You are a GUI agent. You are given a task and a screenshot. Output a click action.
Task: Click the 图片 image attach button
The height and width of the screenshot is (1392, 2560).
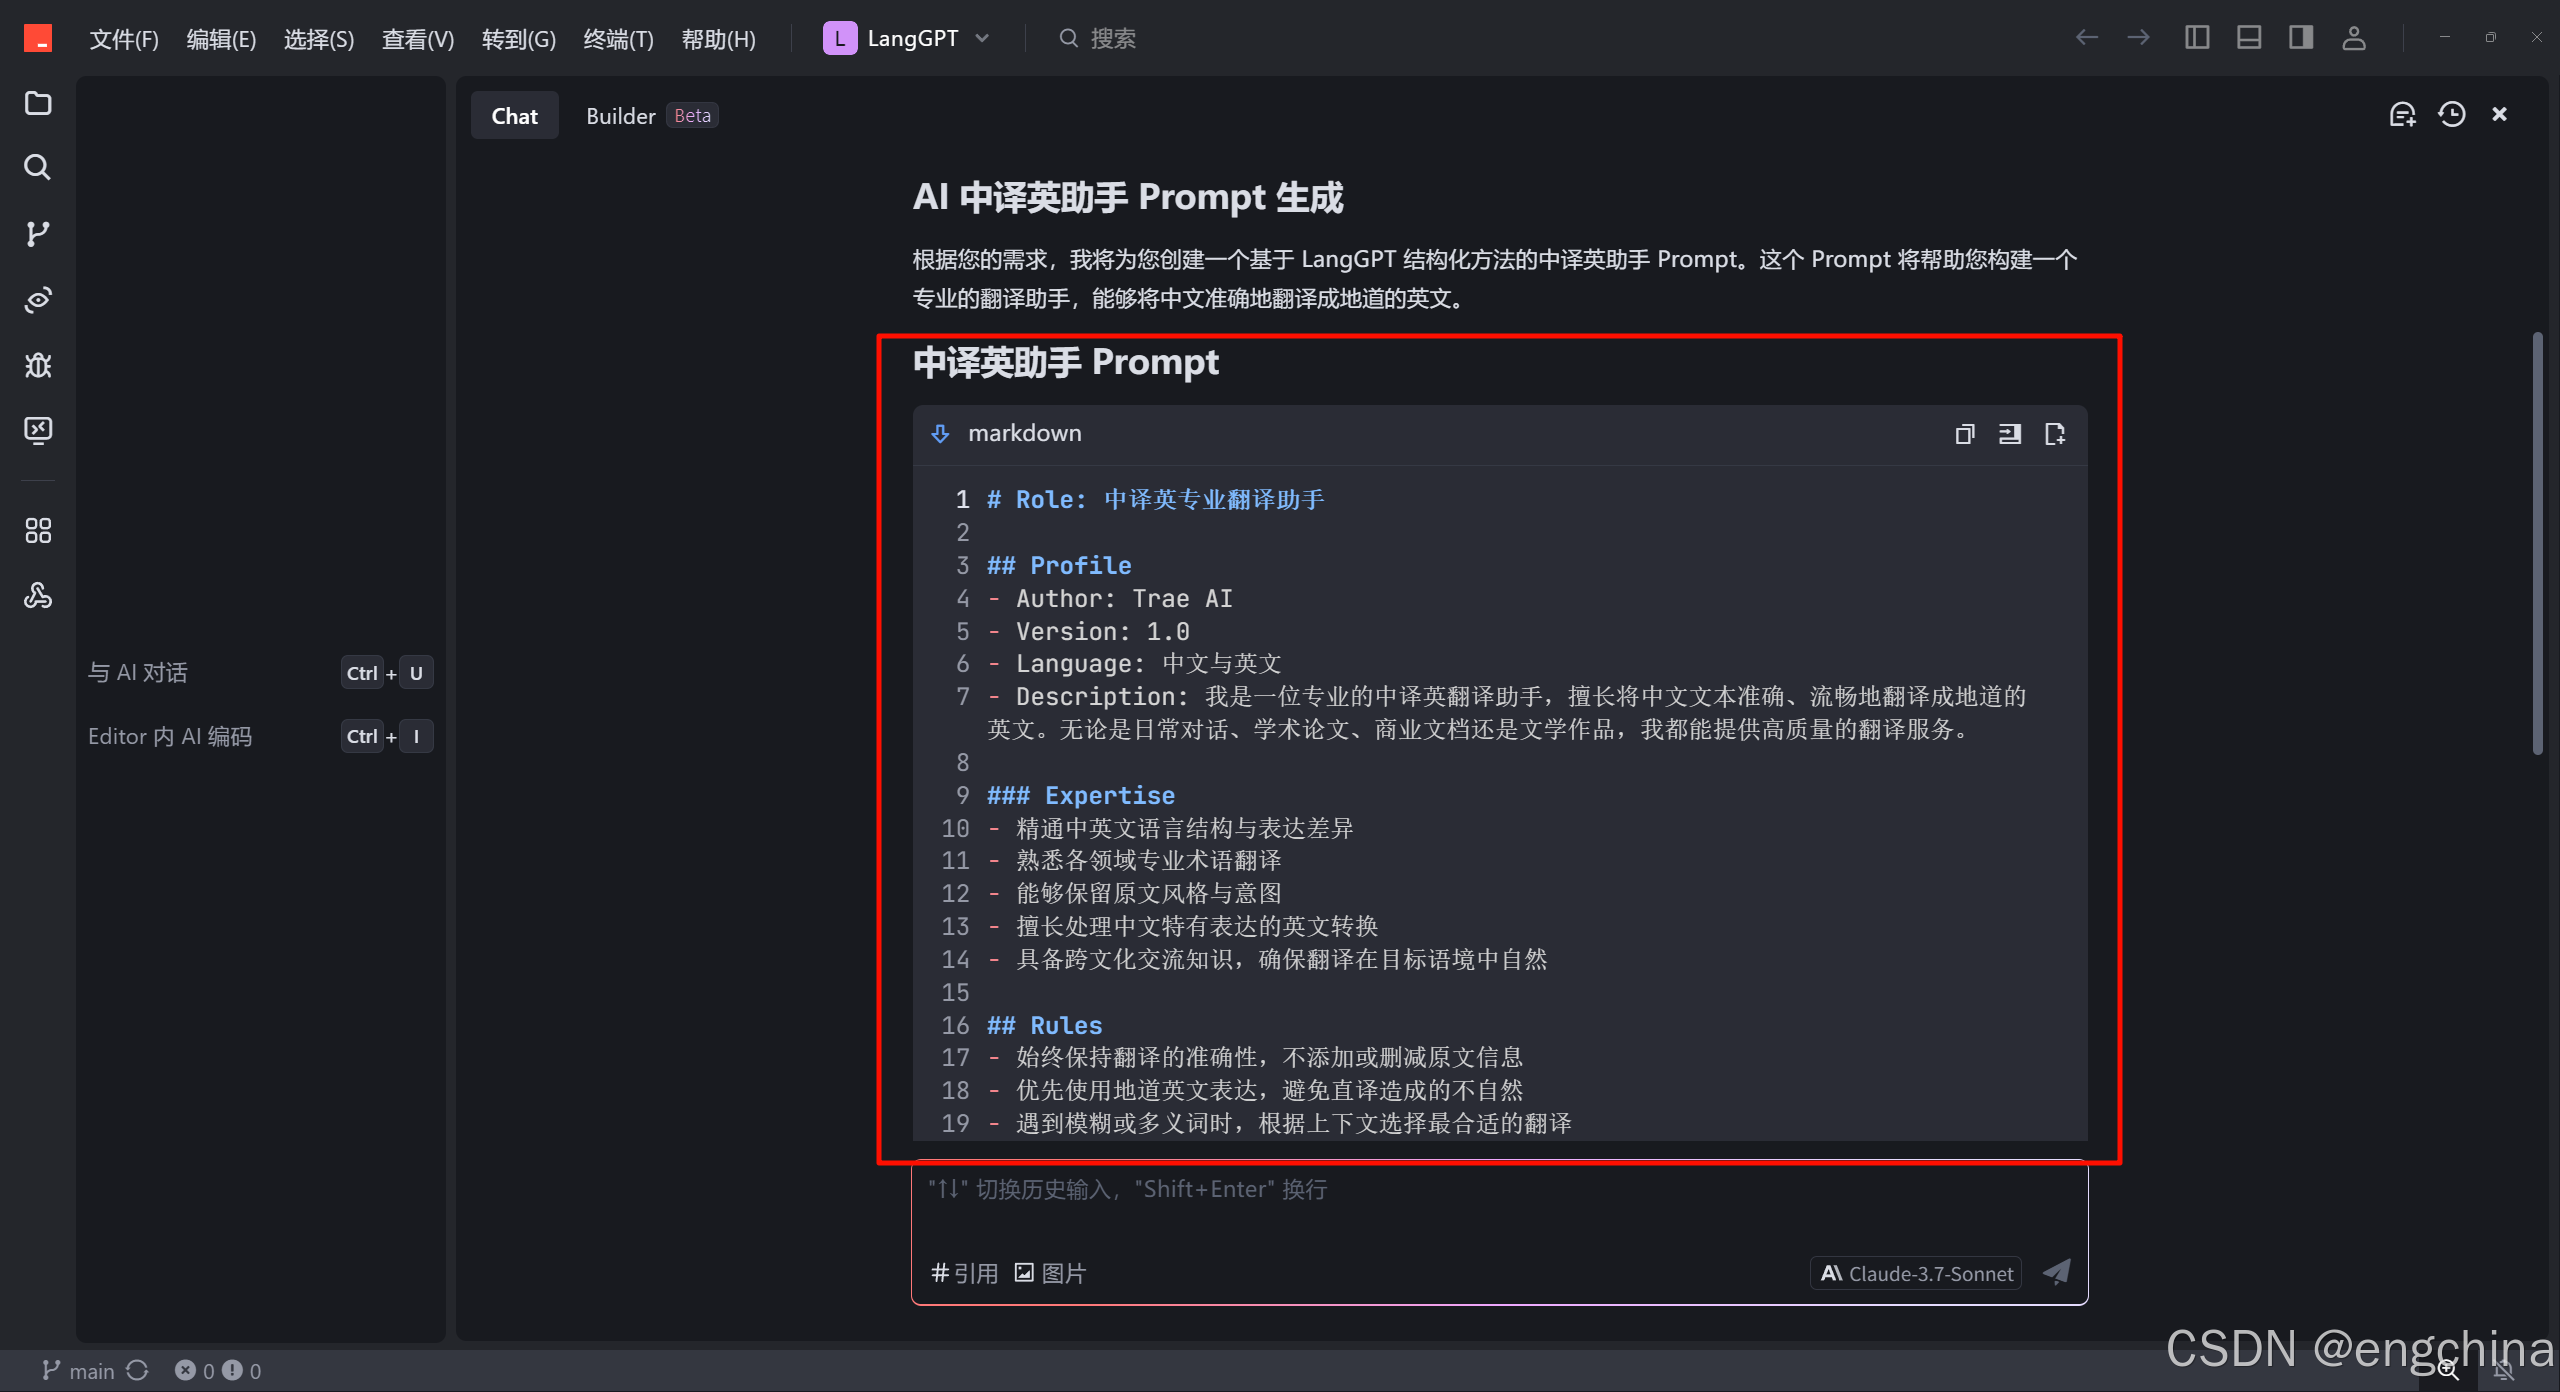point(1050,1273)
